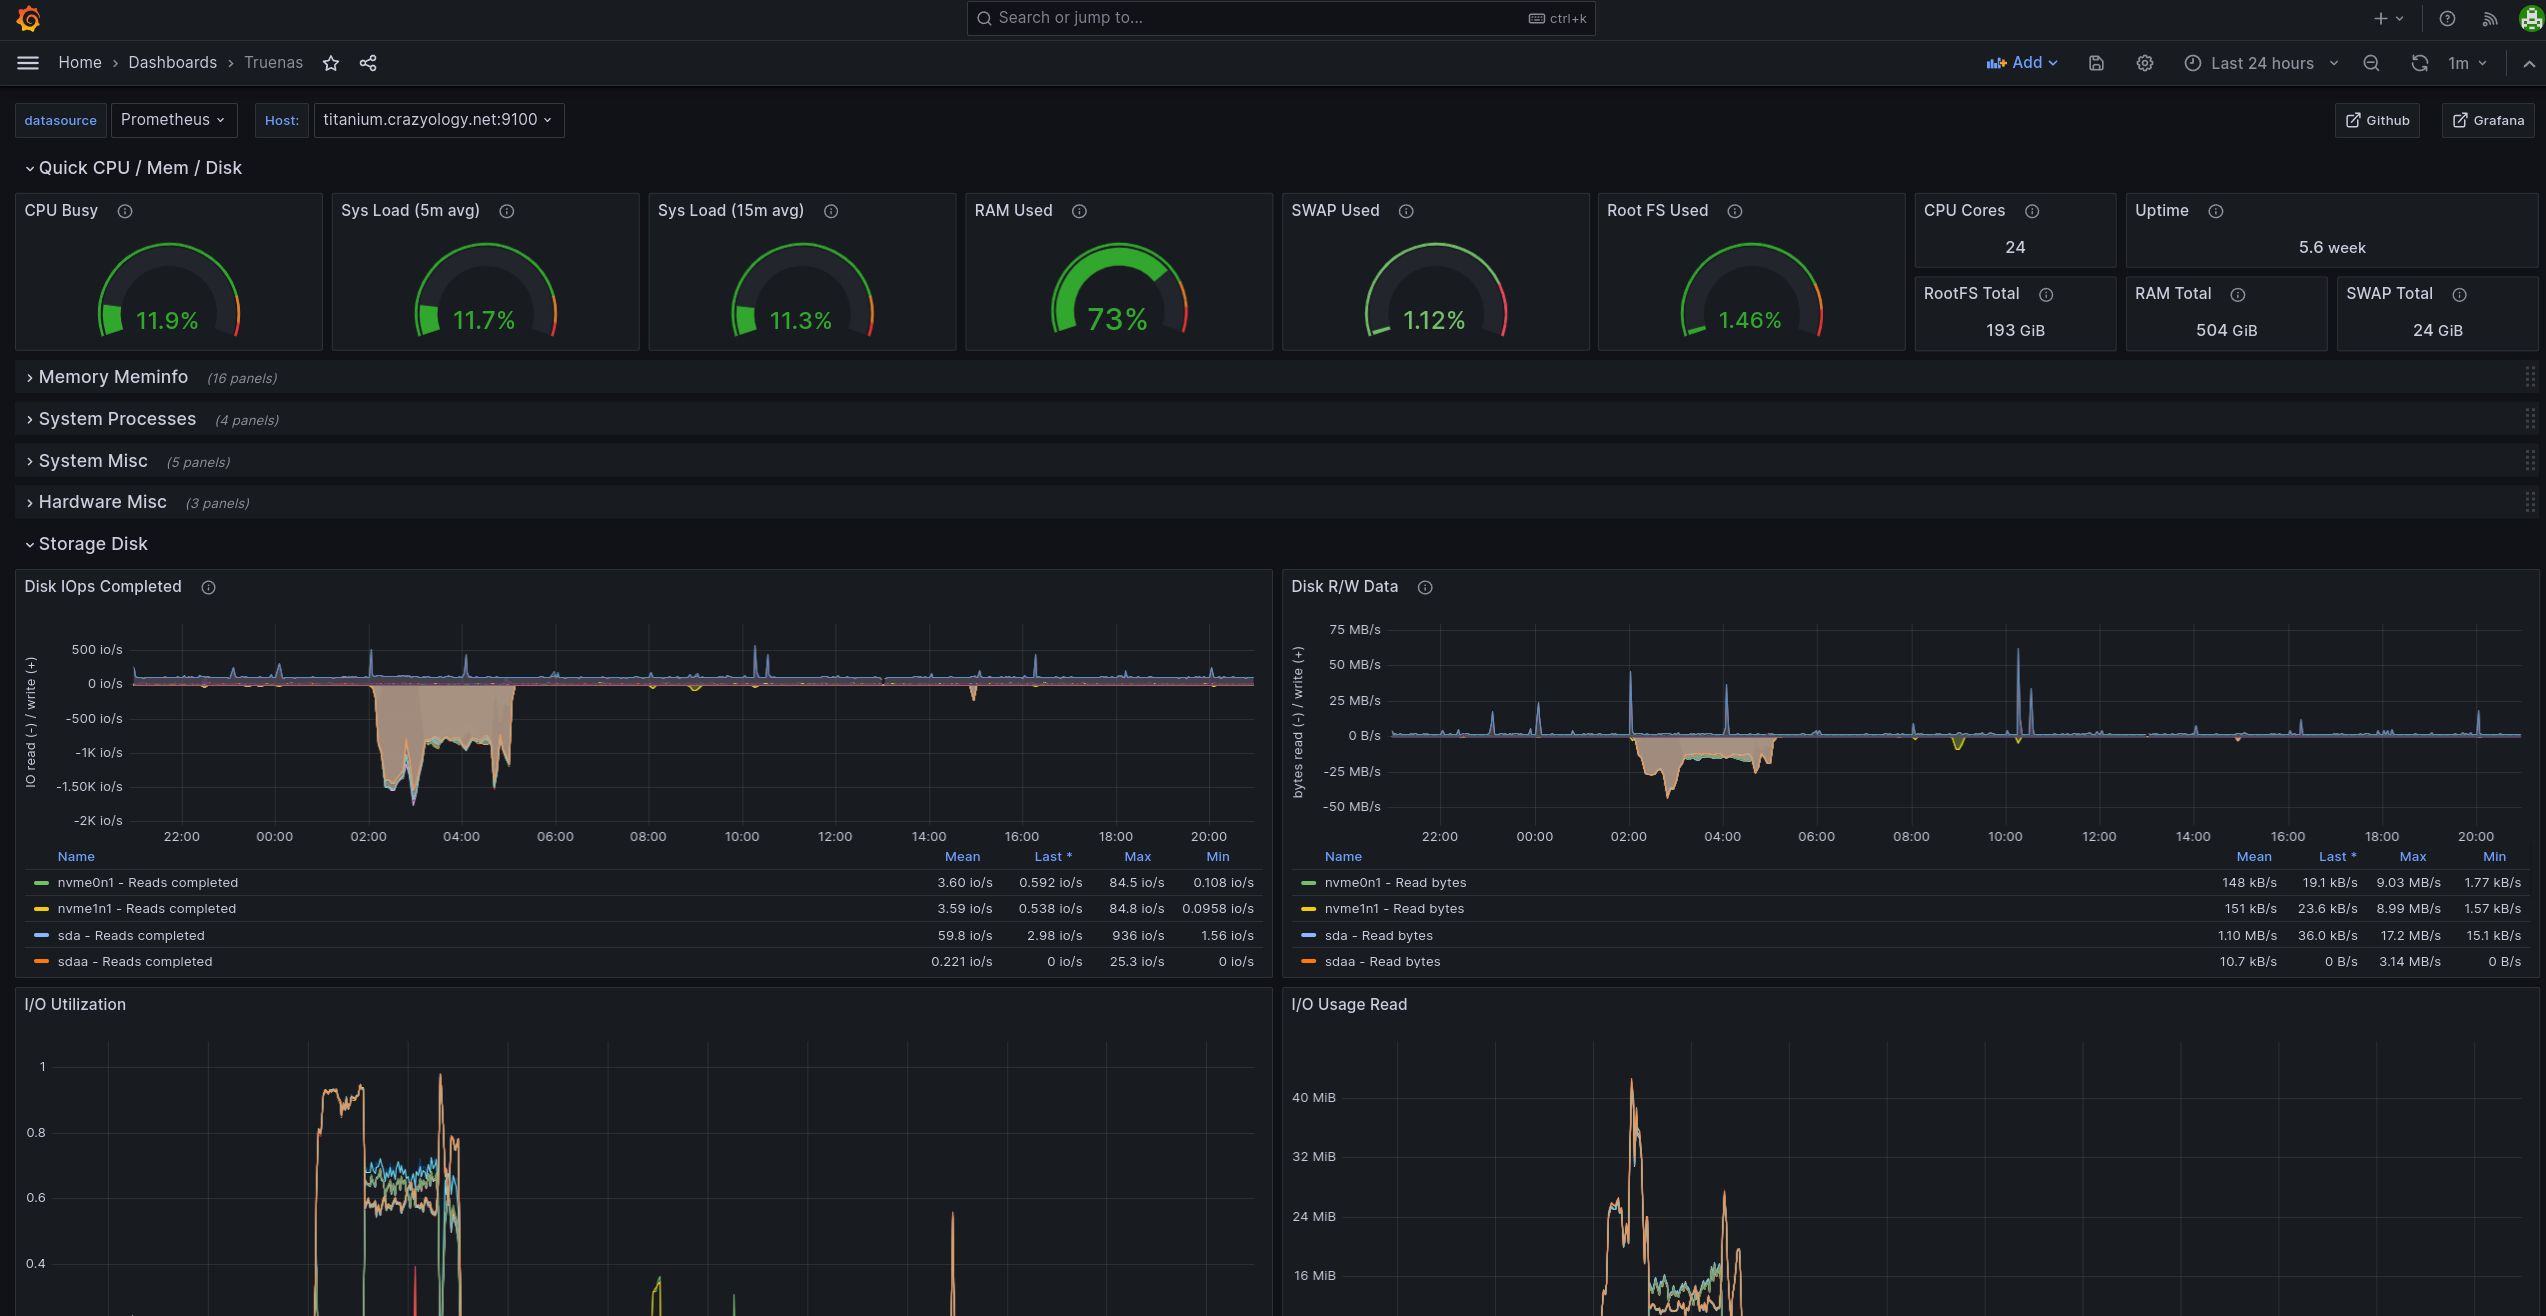Star the Truenas dashboard as favorite

331,63
